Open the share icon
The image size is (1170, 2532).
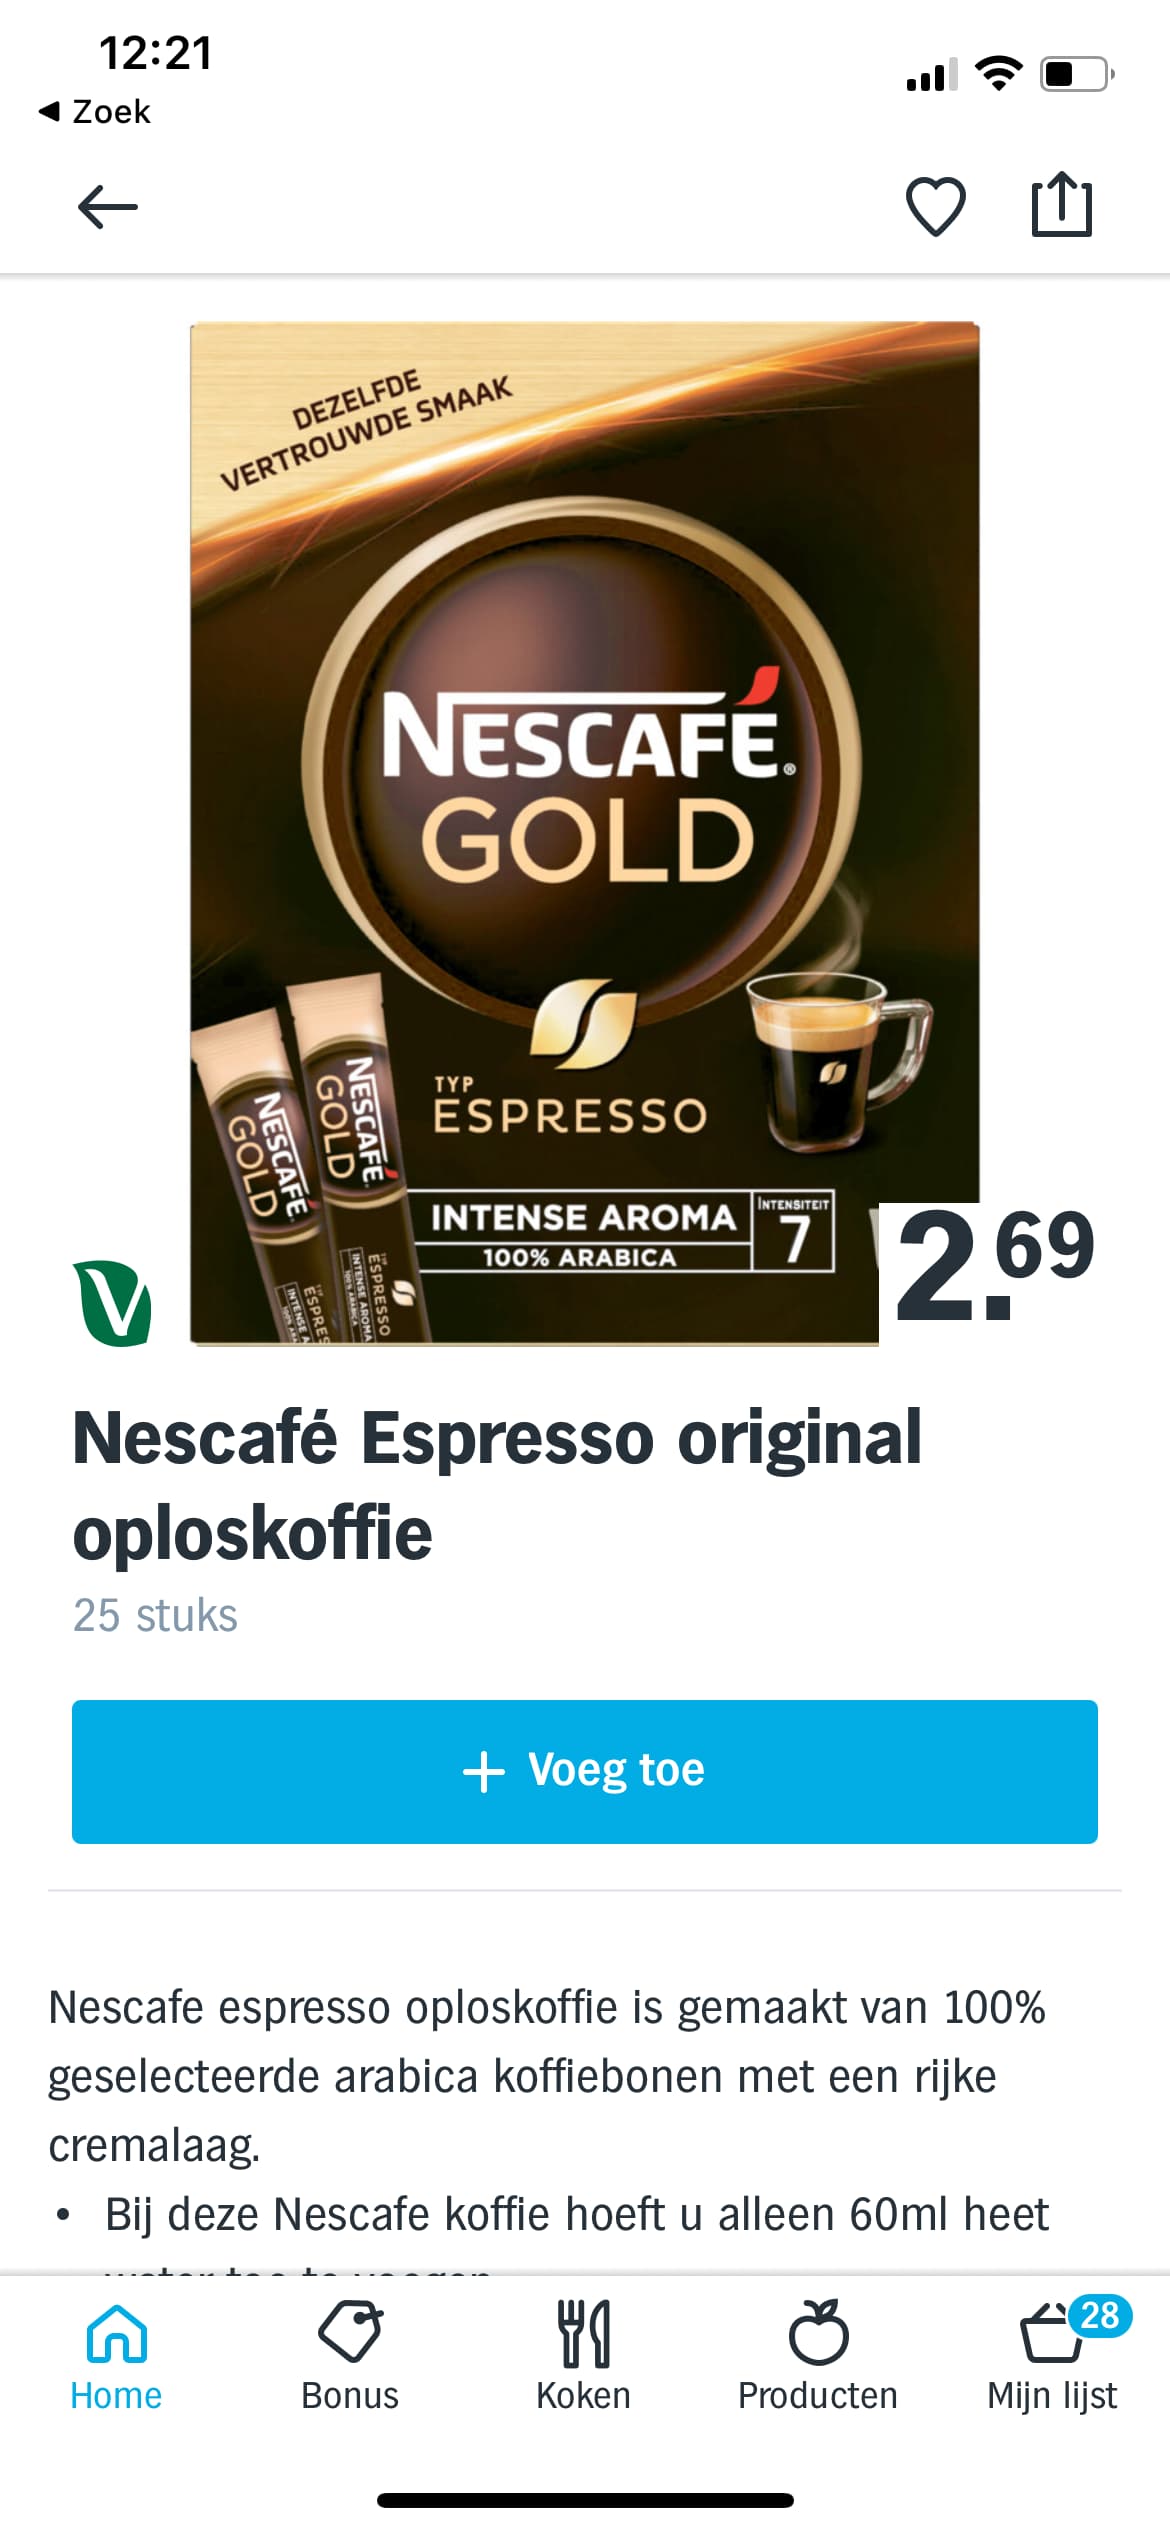pyautogui.click(x=1061, y=205)
